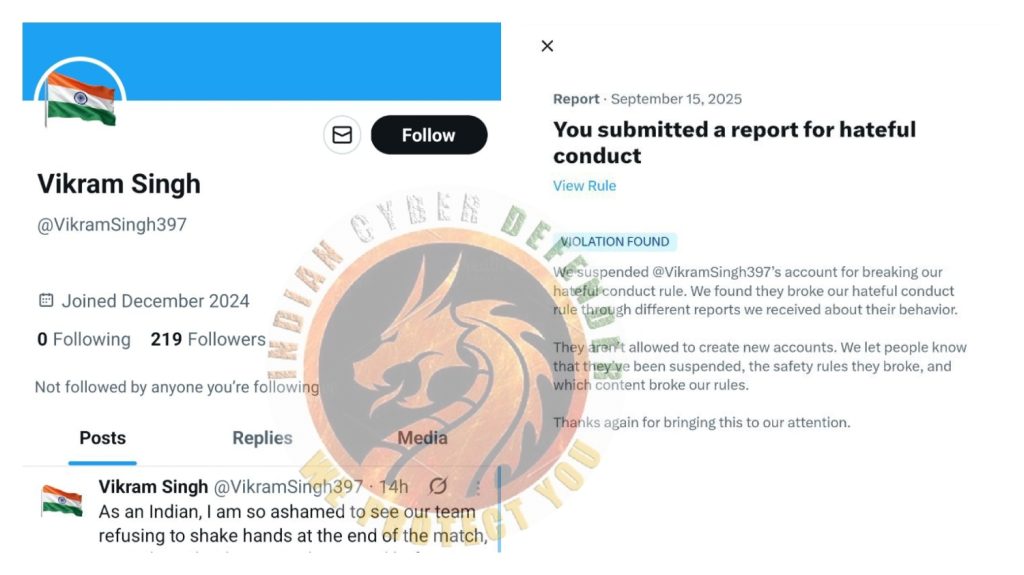The height and width of the screenshot is (575, 1024).
Task: Click the @VikramSingh397 handle in the post
Action: [288, 487]
